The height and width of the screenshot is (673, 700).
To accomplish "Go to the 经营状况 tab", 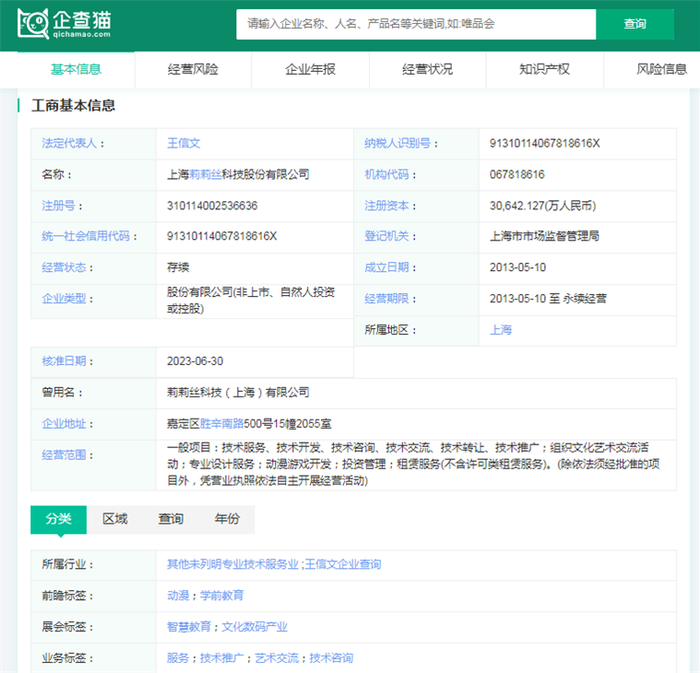I will click(427, 69).
